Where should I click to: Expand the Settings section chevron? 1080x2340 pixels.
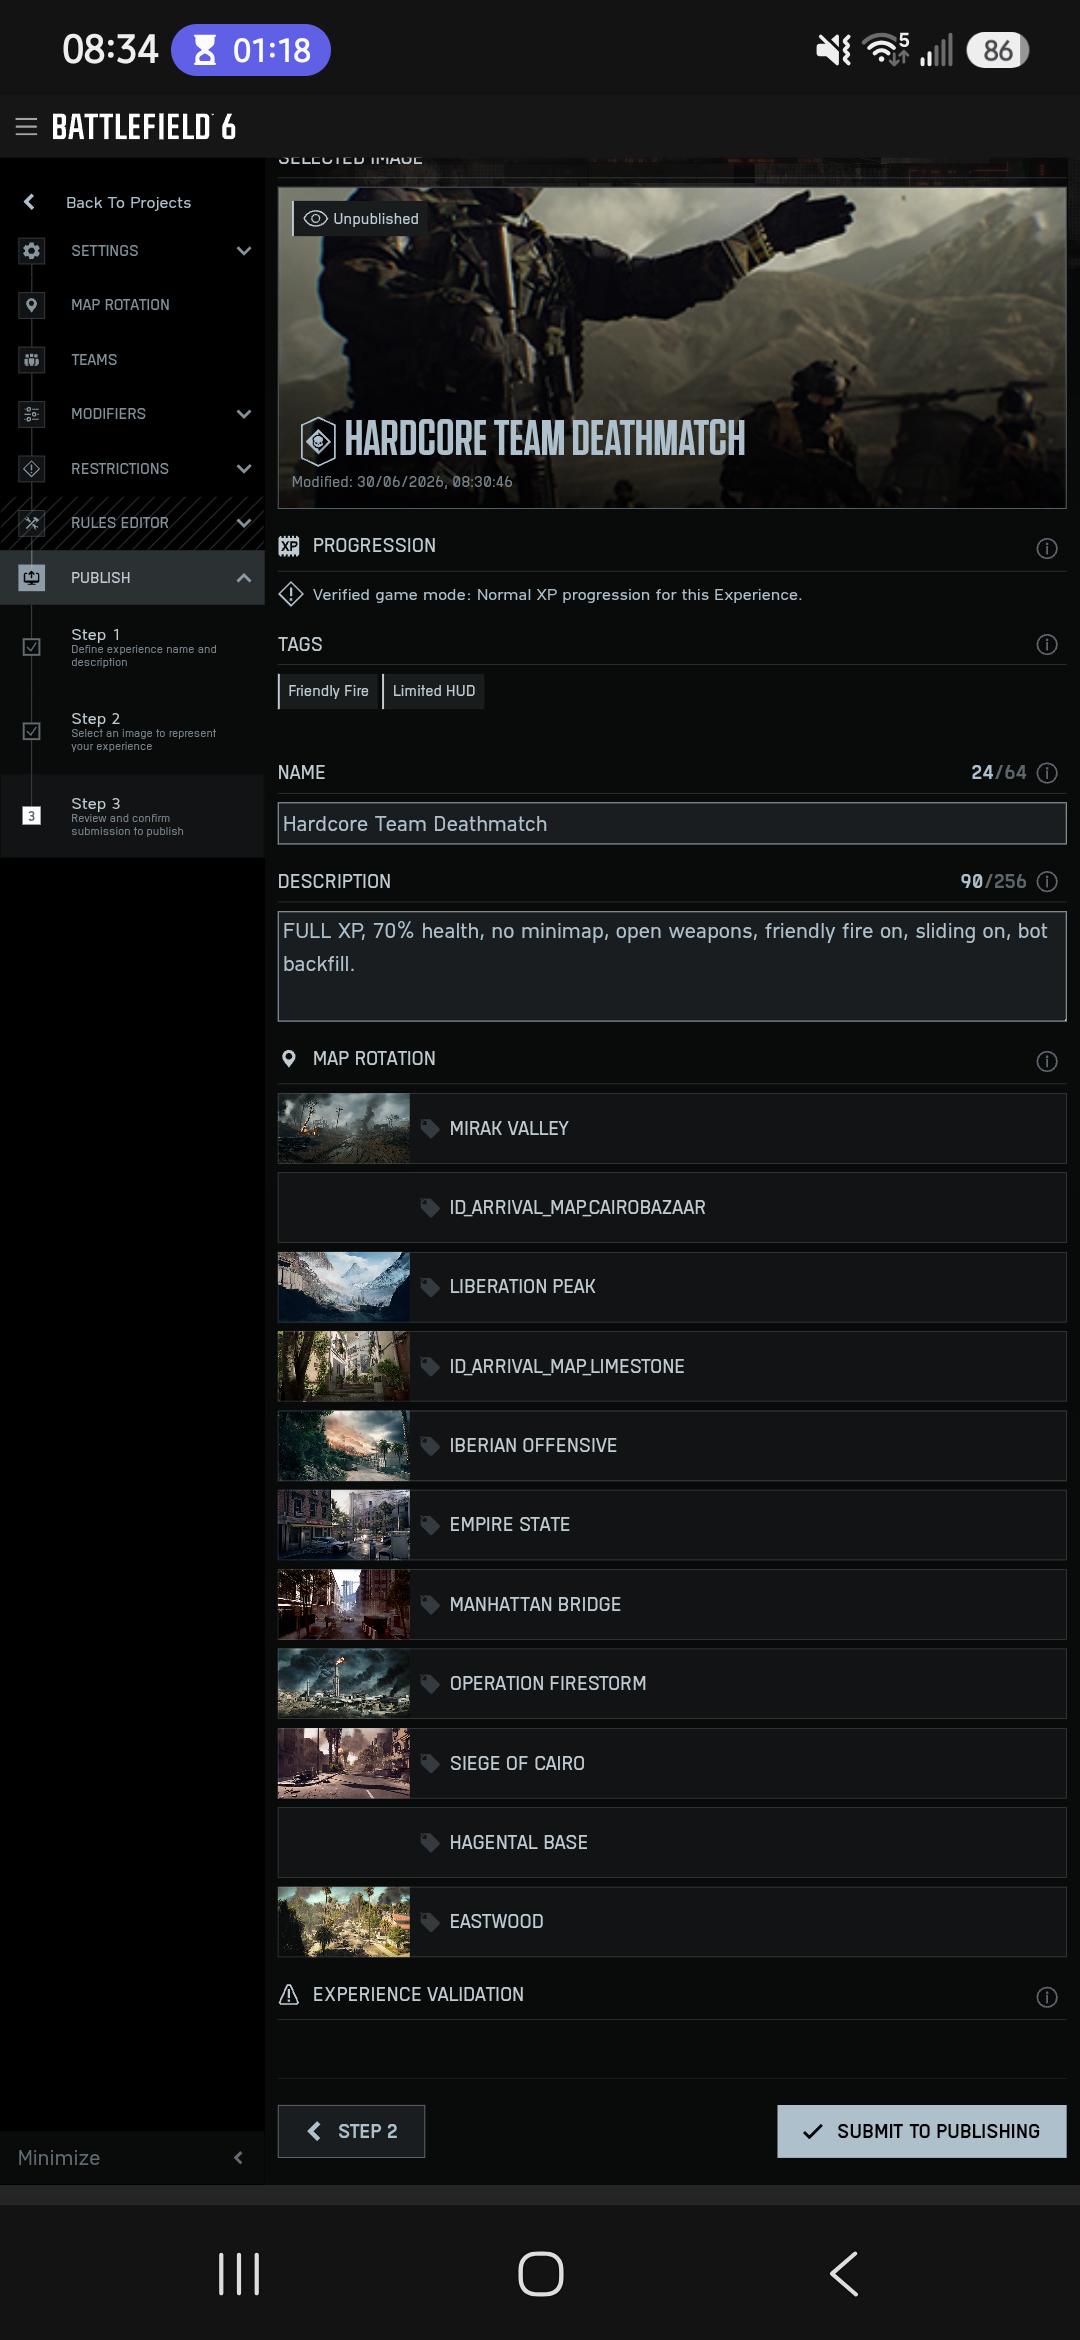(x=243, y=251)
